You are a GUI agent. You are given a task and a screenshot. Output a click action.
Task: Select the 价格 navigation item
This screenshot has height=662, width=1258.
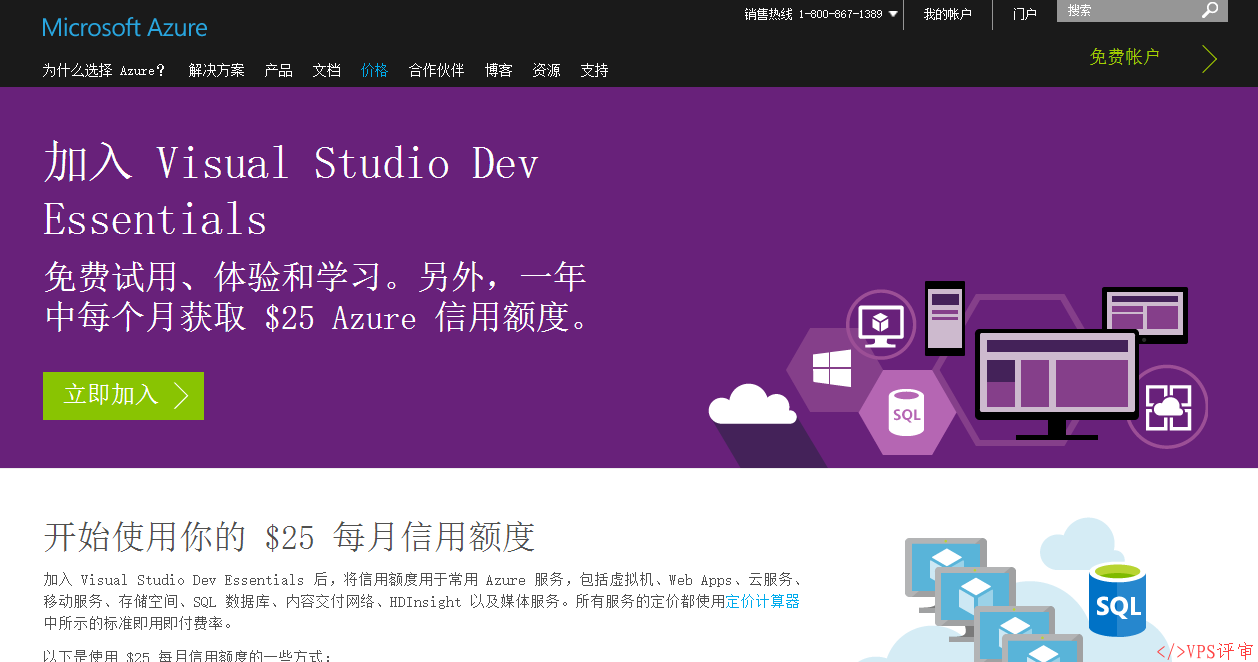pos(374,70)
